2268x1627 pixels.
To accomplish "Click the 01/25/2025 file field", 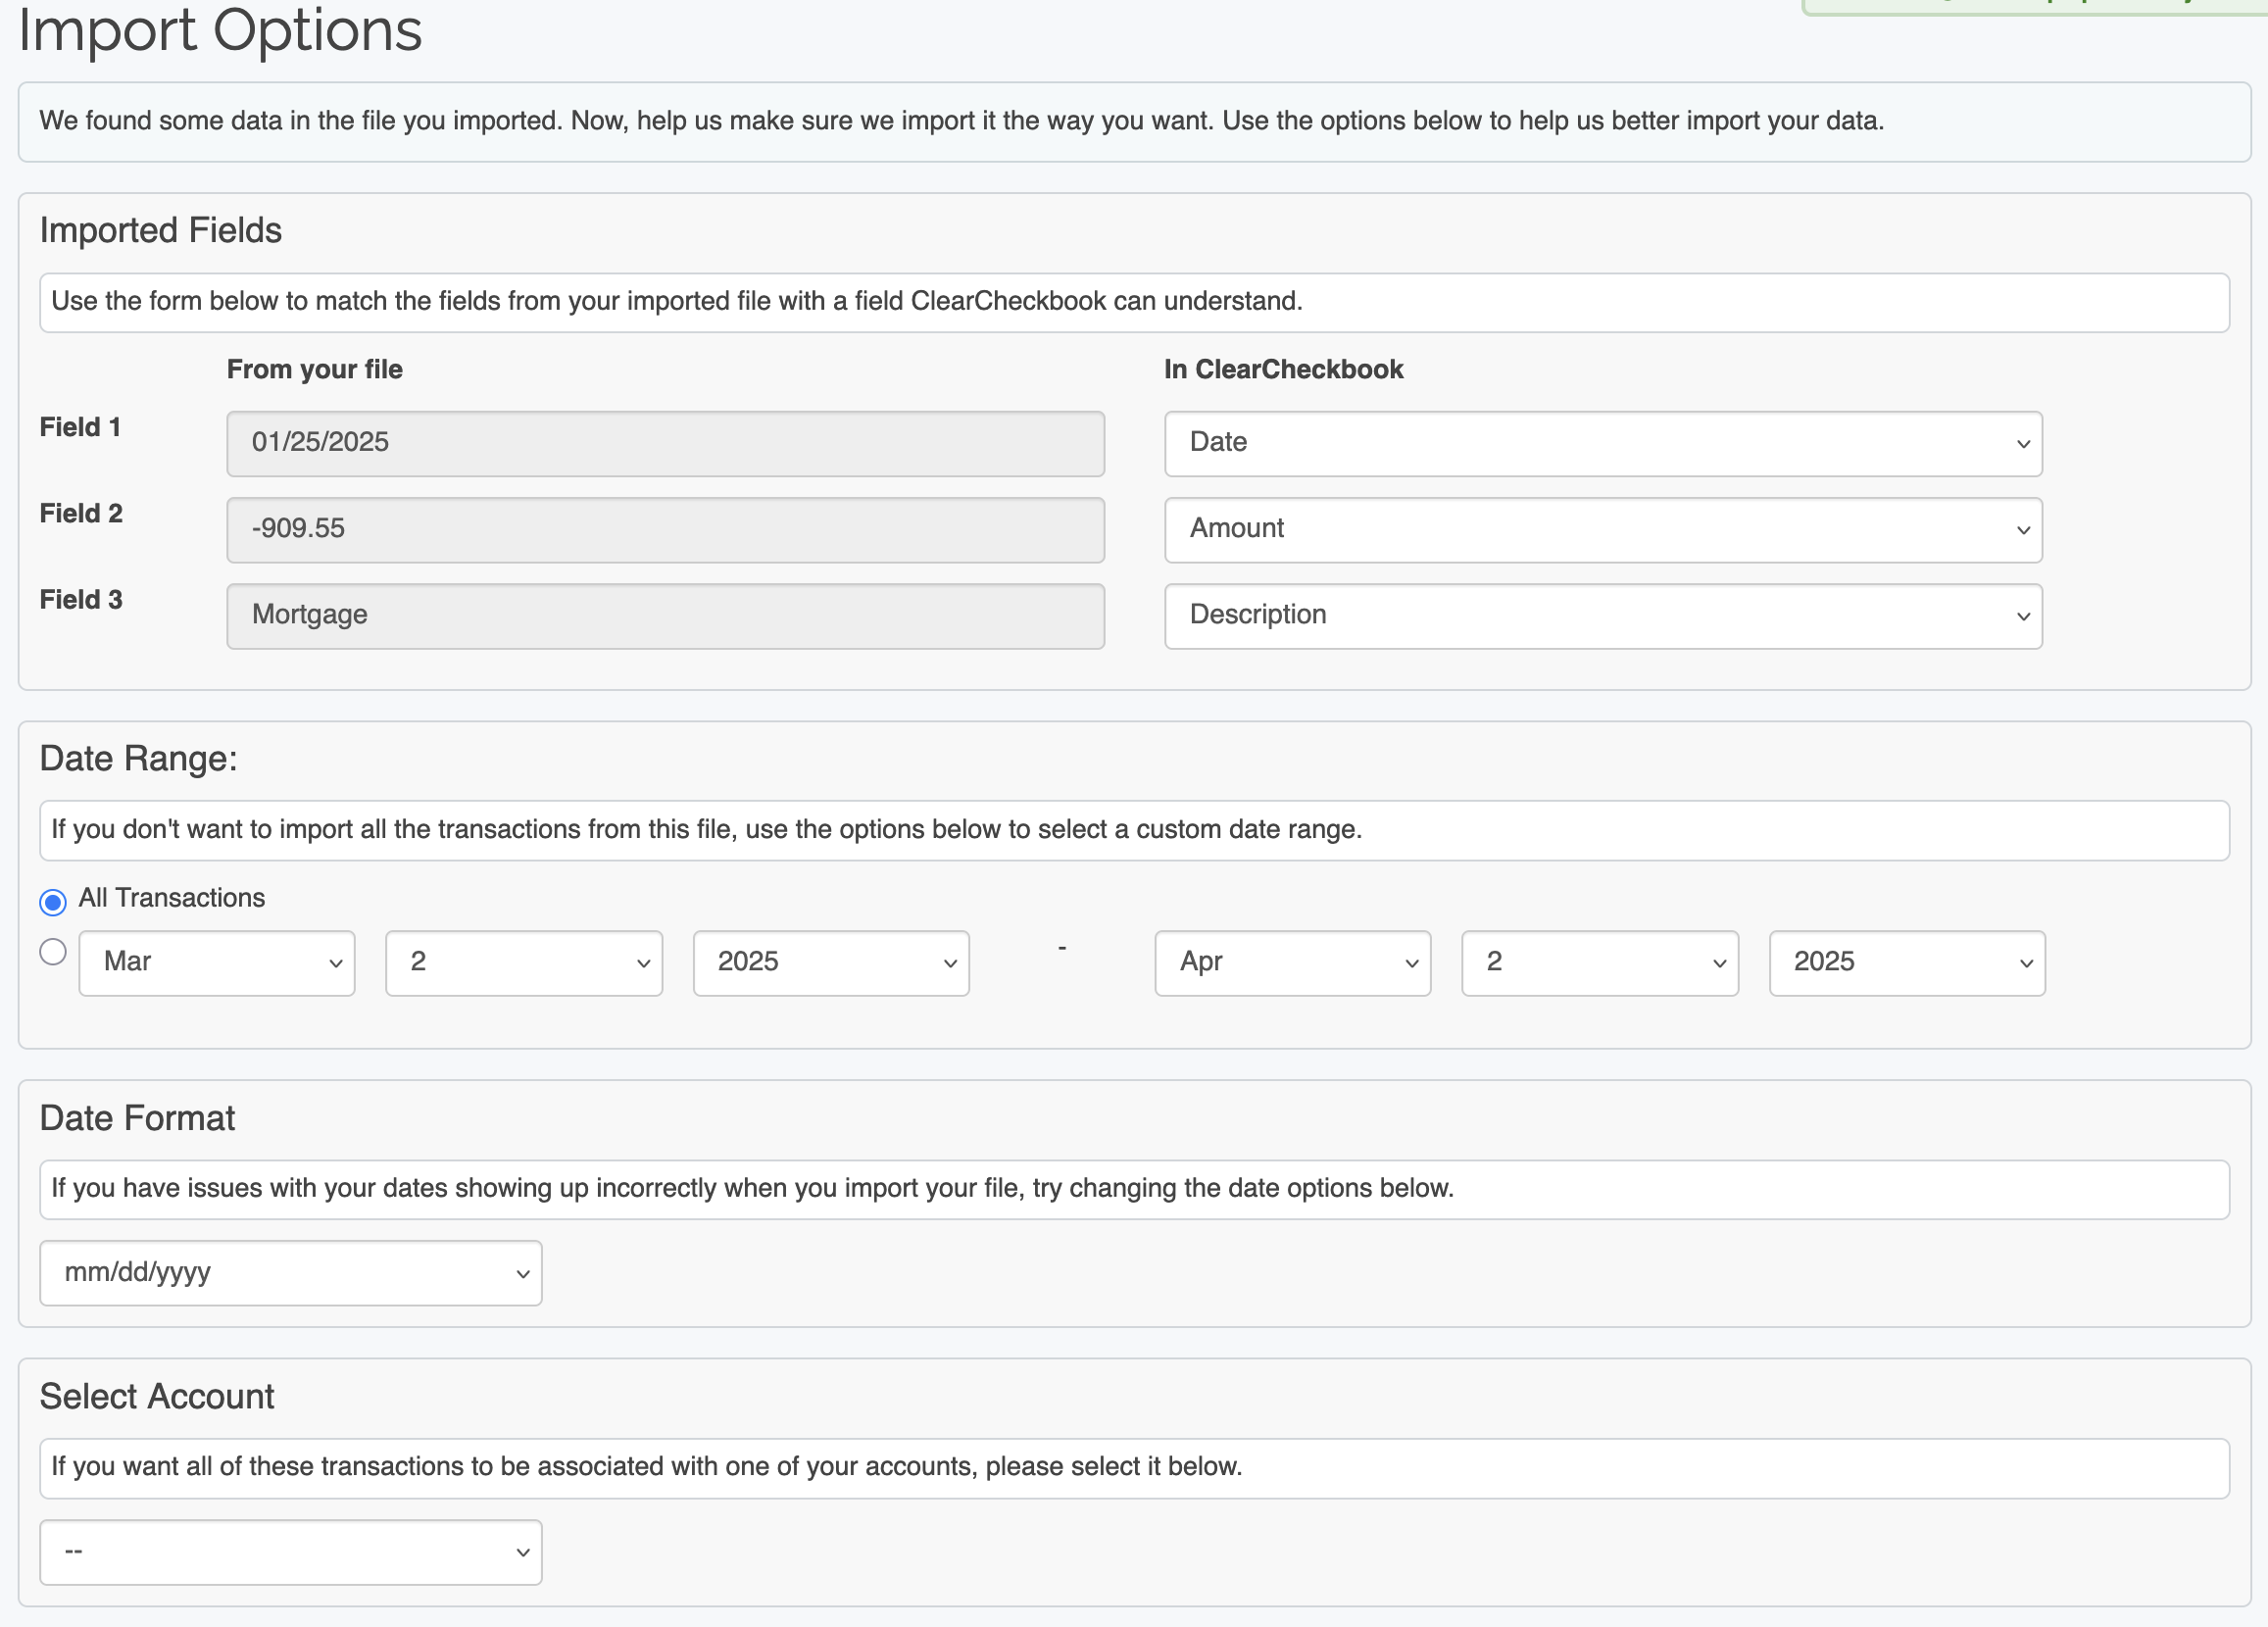I will pyautogui.click(x=665, y=443).
